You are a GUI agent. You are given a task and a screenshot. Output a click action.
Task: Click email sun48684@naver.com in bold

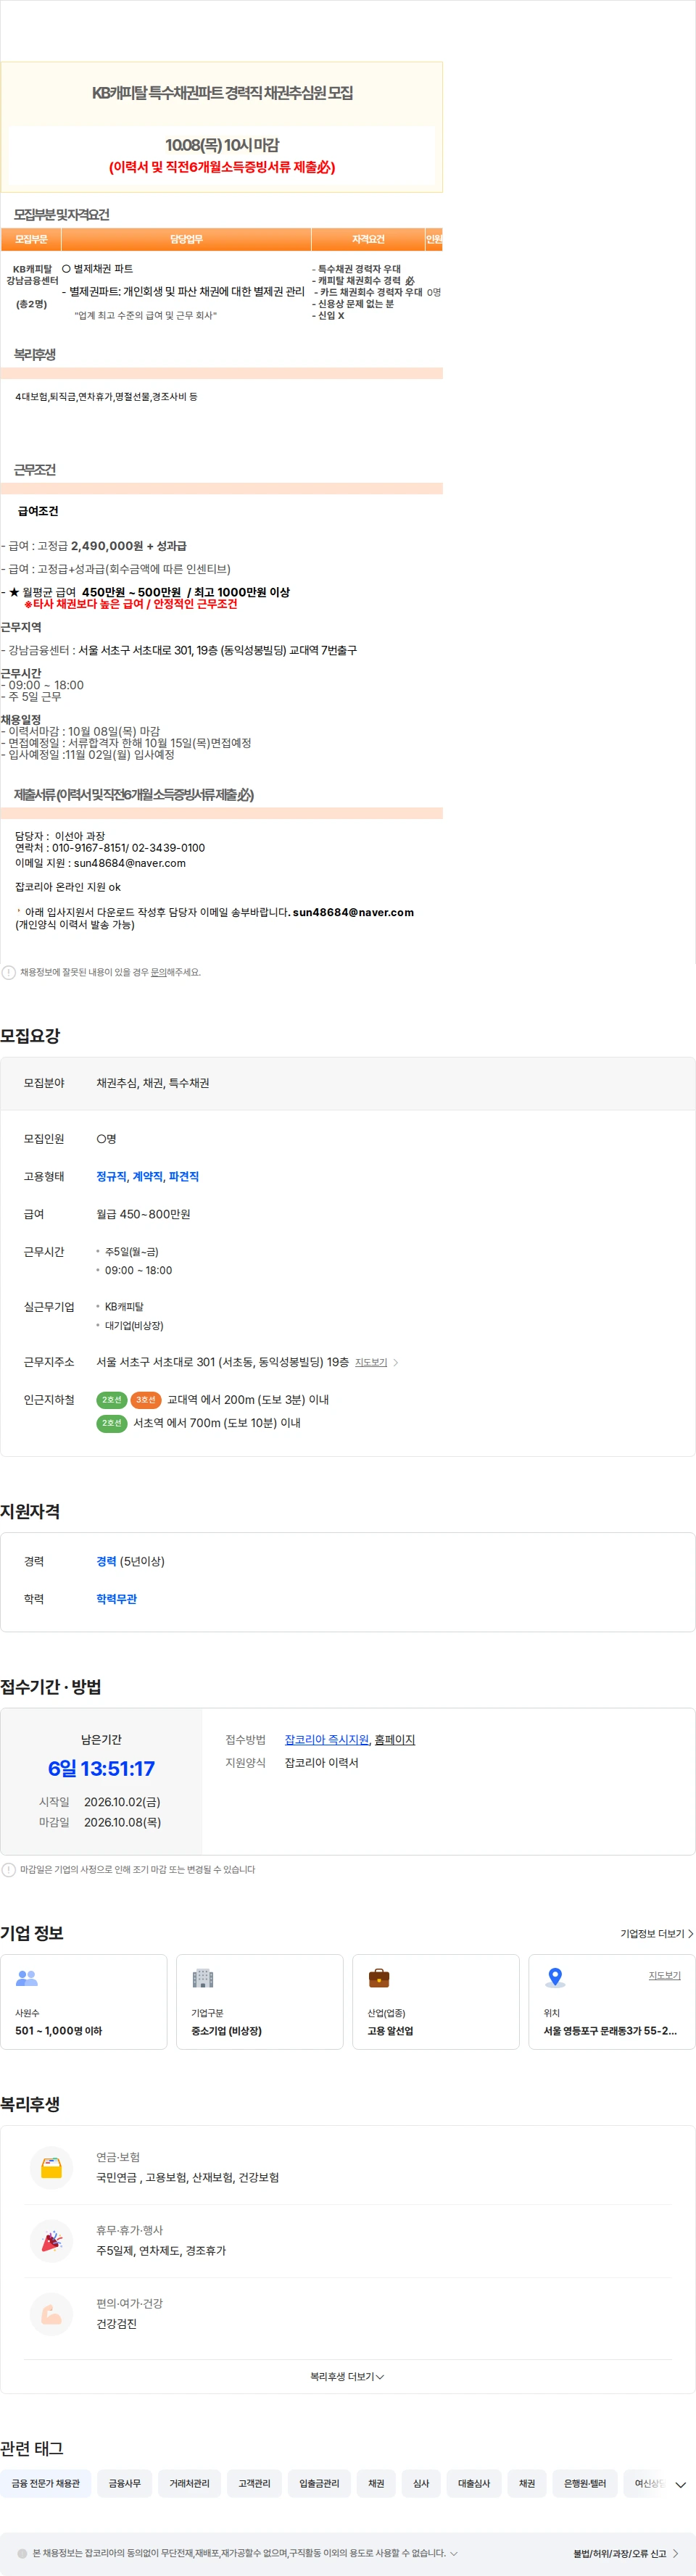353,912
